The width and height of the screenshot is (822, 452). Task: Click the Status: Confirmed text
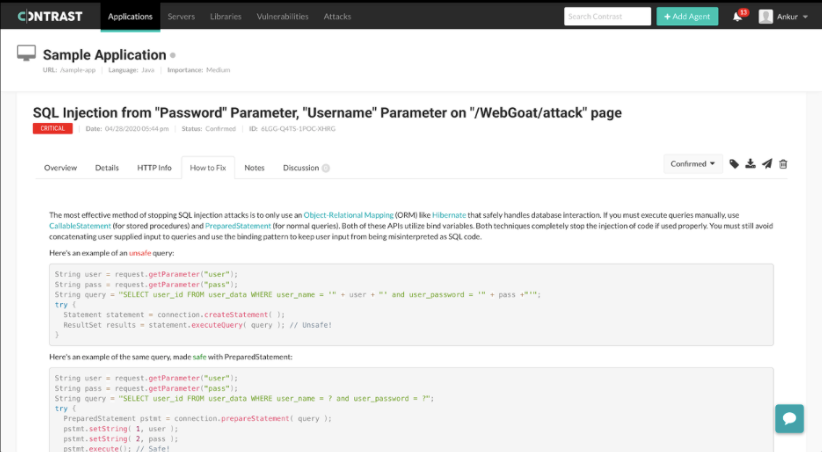[x=209, y=129]
